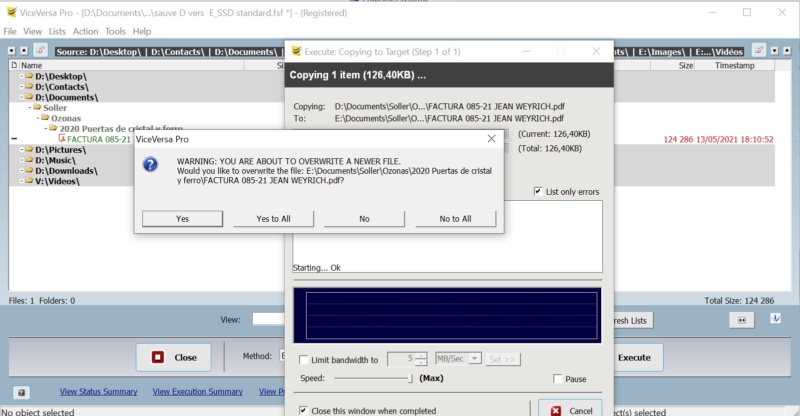This screenshot has width=800, height=416.
Task: Select No to All in warning dialog
Action: coord(456,218)
